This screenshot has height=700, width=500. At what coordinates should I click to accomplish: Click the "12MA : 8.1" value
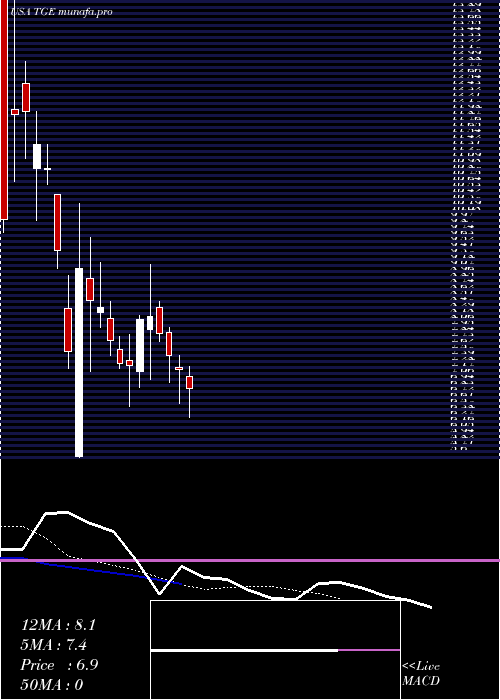point(58,625)
